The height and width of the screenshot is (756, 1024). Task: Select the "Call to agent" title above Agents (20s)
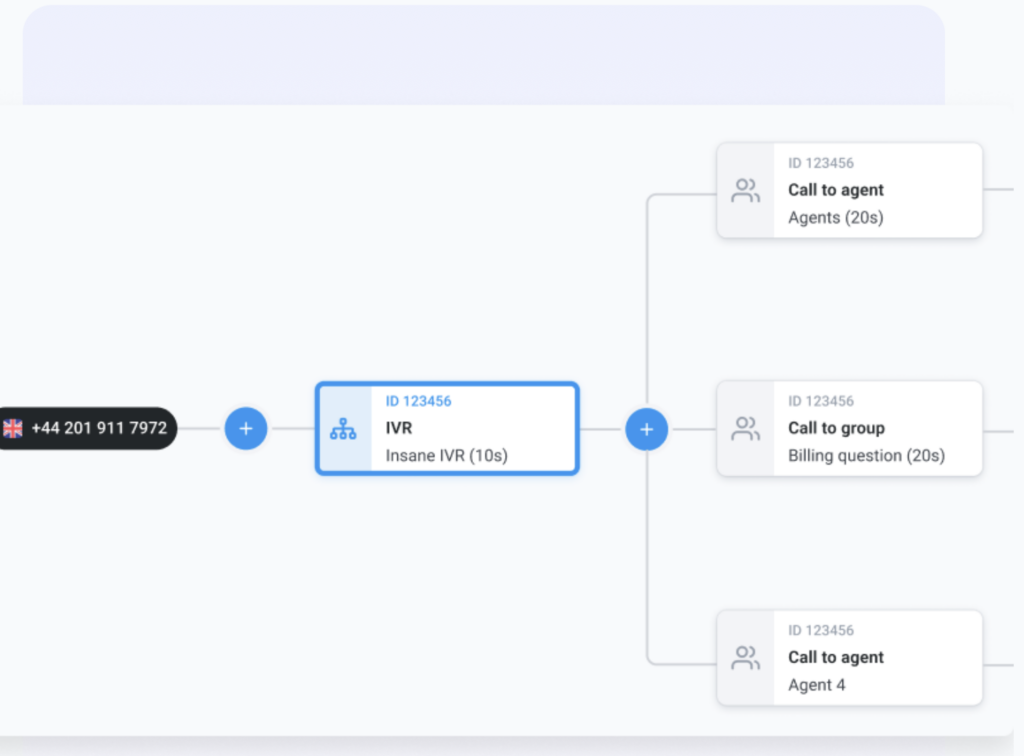coord(835,190)
